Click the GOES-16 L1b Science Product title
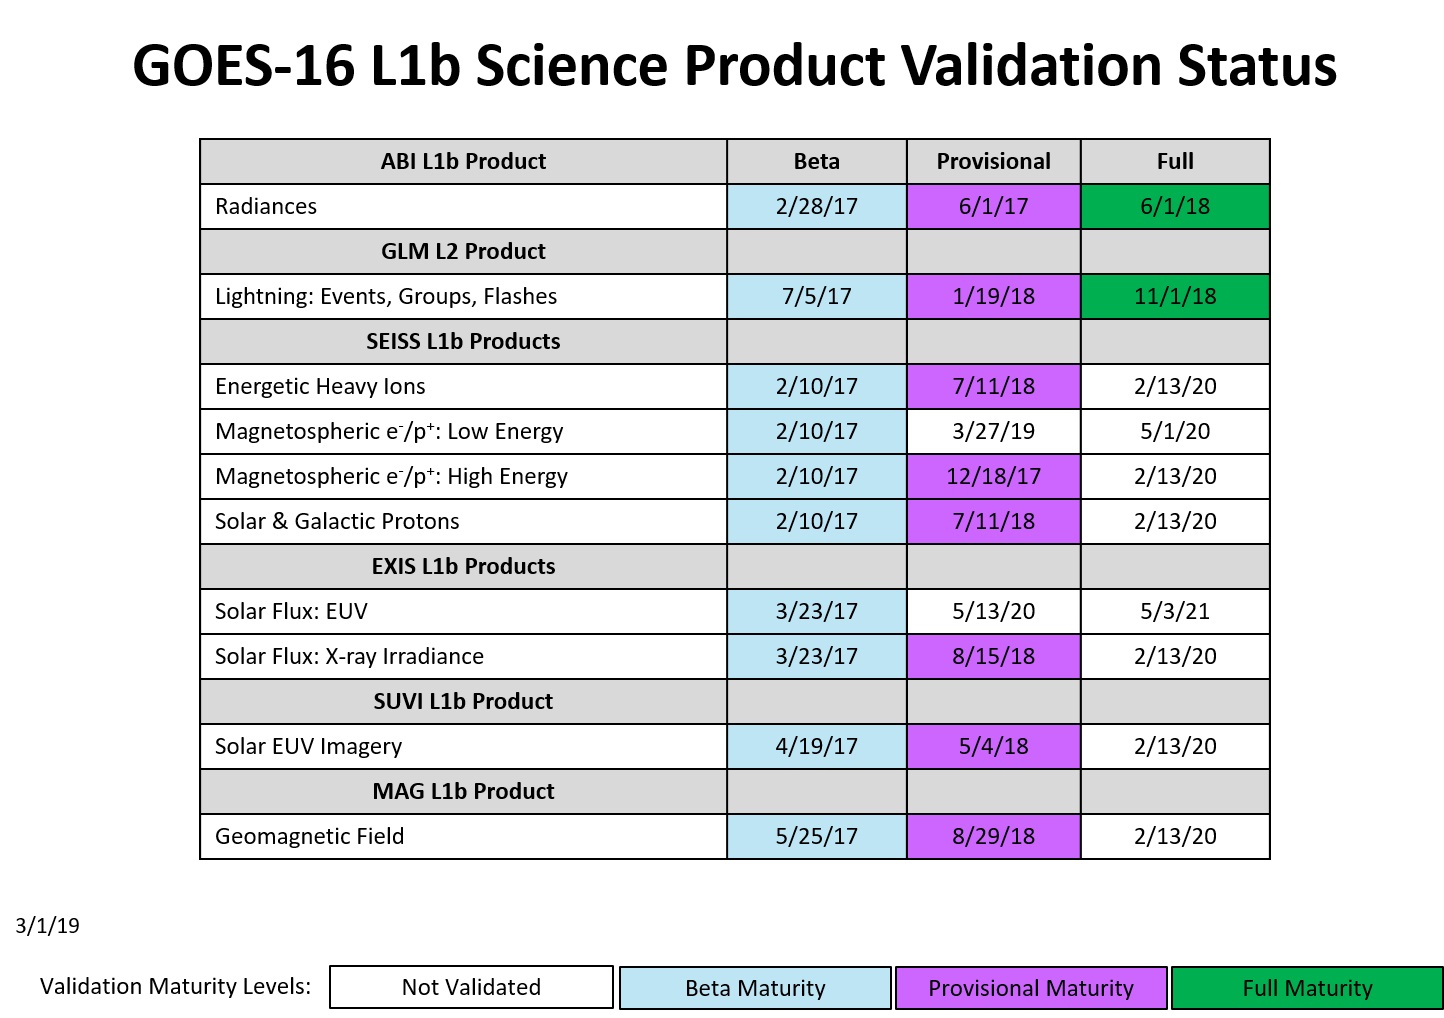The height and width of the screenshot is (1018, 1444). click(x=735, y=66)
